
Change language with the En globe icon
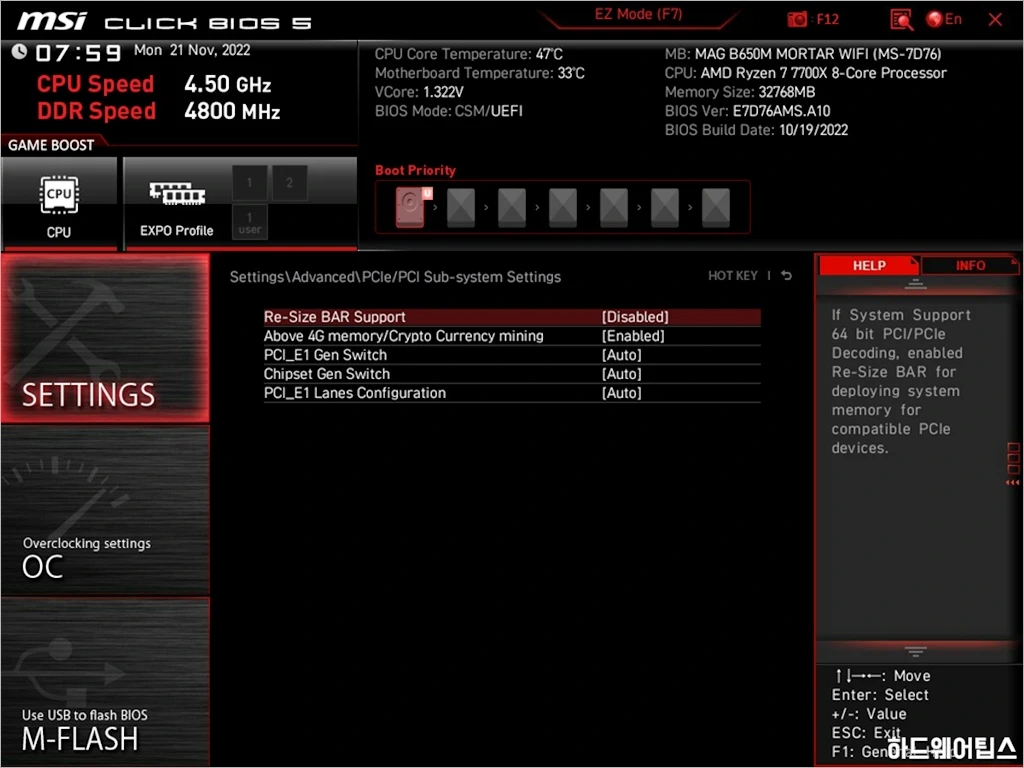coord(944,19)
